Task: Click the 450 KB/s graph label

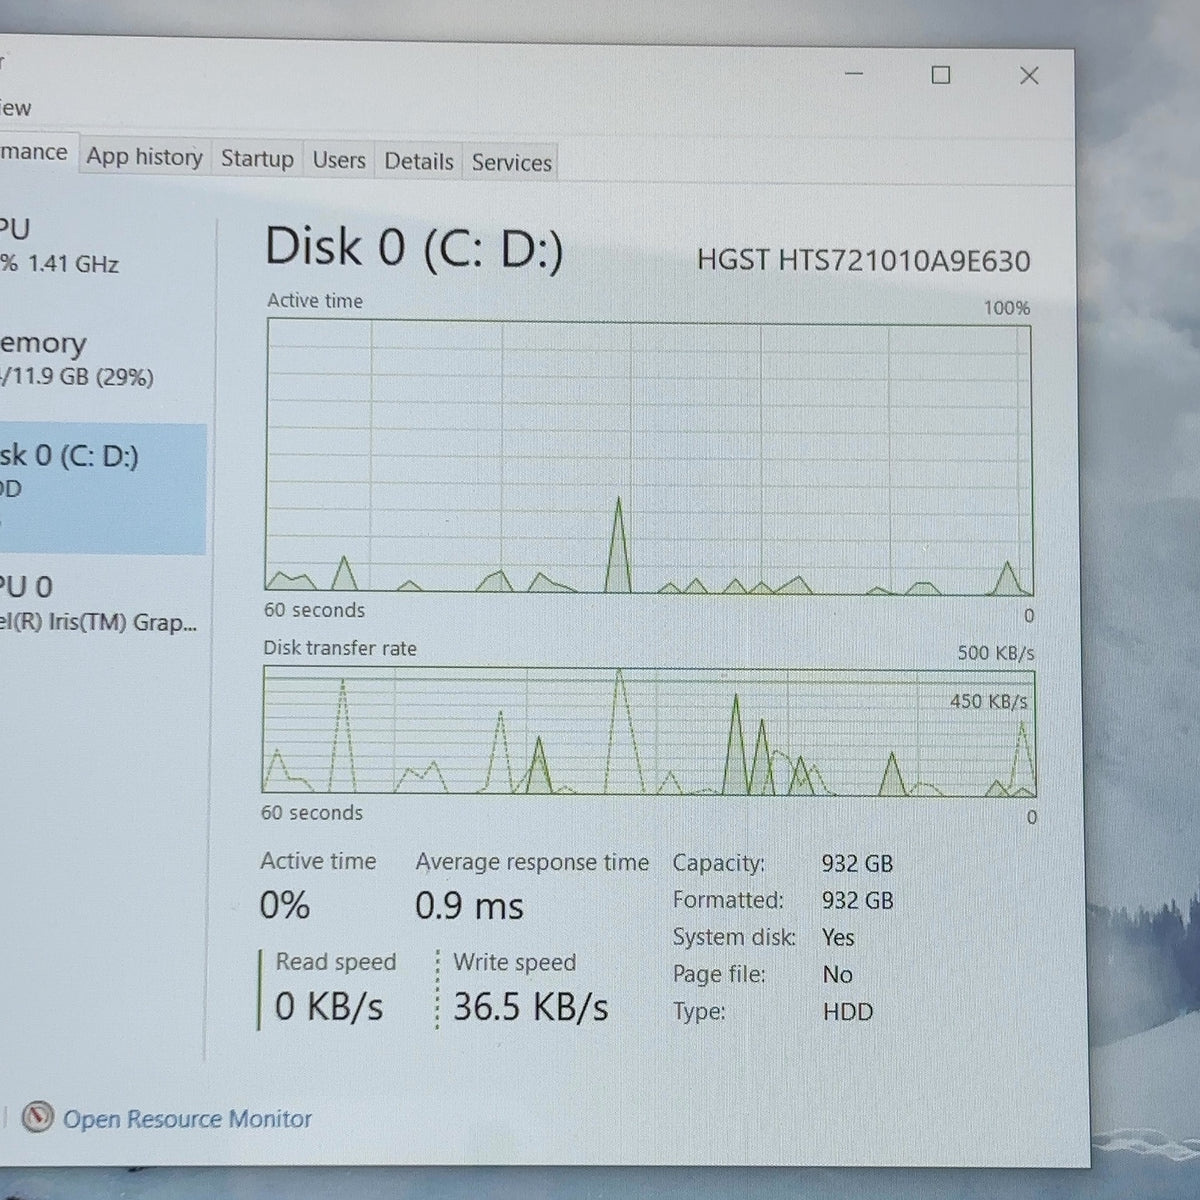Action: (988, 702)
